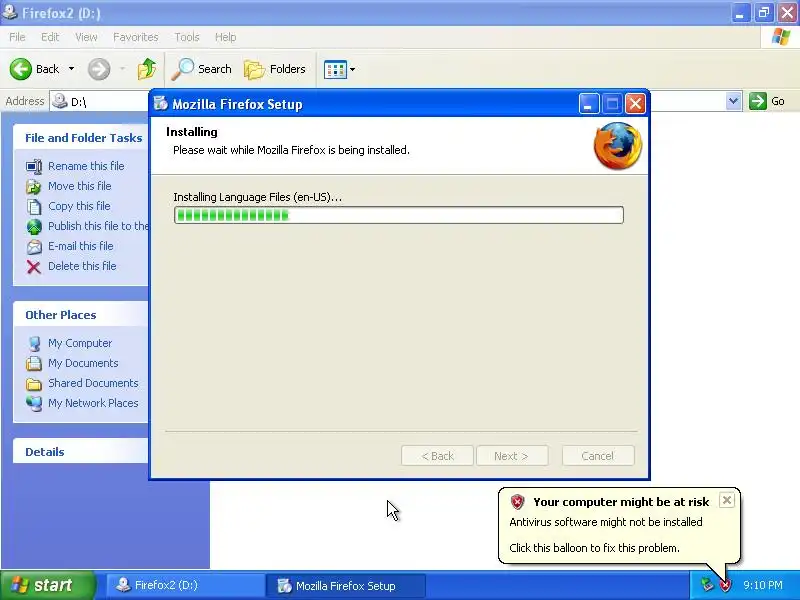The width and height of the screenshot is (800, 600).
Task: Click the grey Forward arrow icon
Action: pyautogui.click(x=99, y=69)
